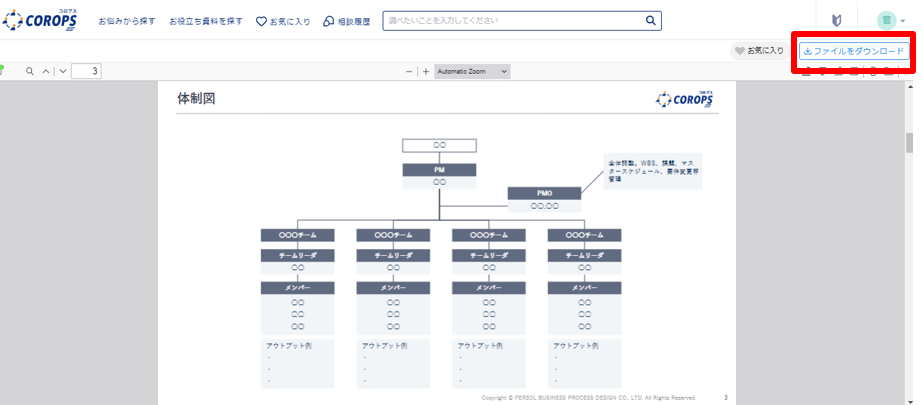Expand the user avatar account menu
The width and height of the screenshot is (922, 405).
pyautogui.click(x=890, y=20)
